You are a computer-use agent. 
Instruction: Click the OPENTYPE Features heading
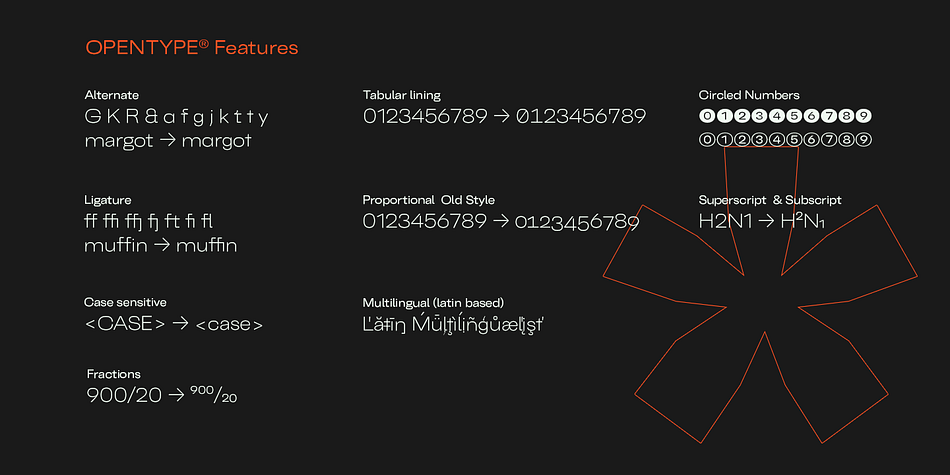[191, 47]
